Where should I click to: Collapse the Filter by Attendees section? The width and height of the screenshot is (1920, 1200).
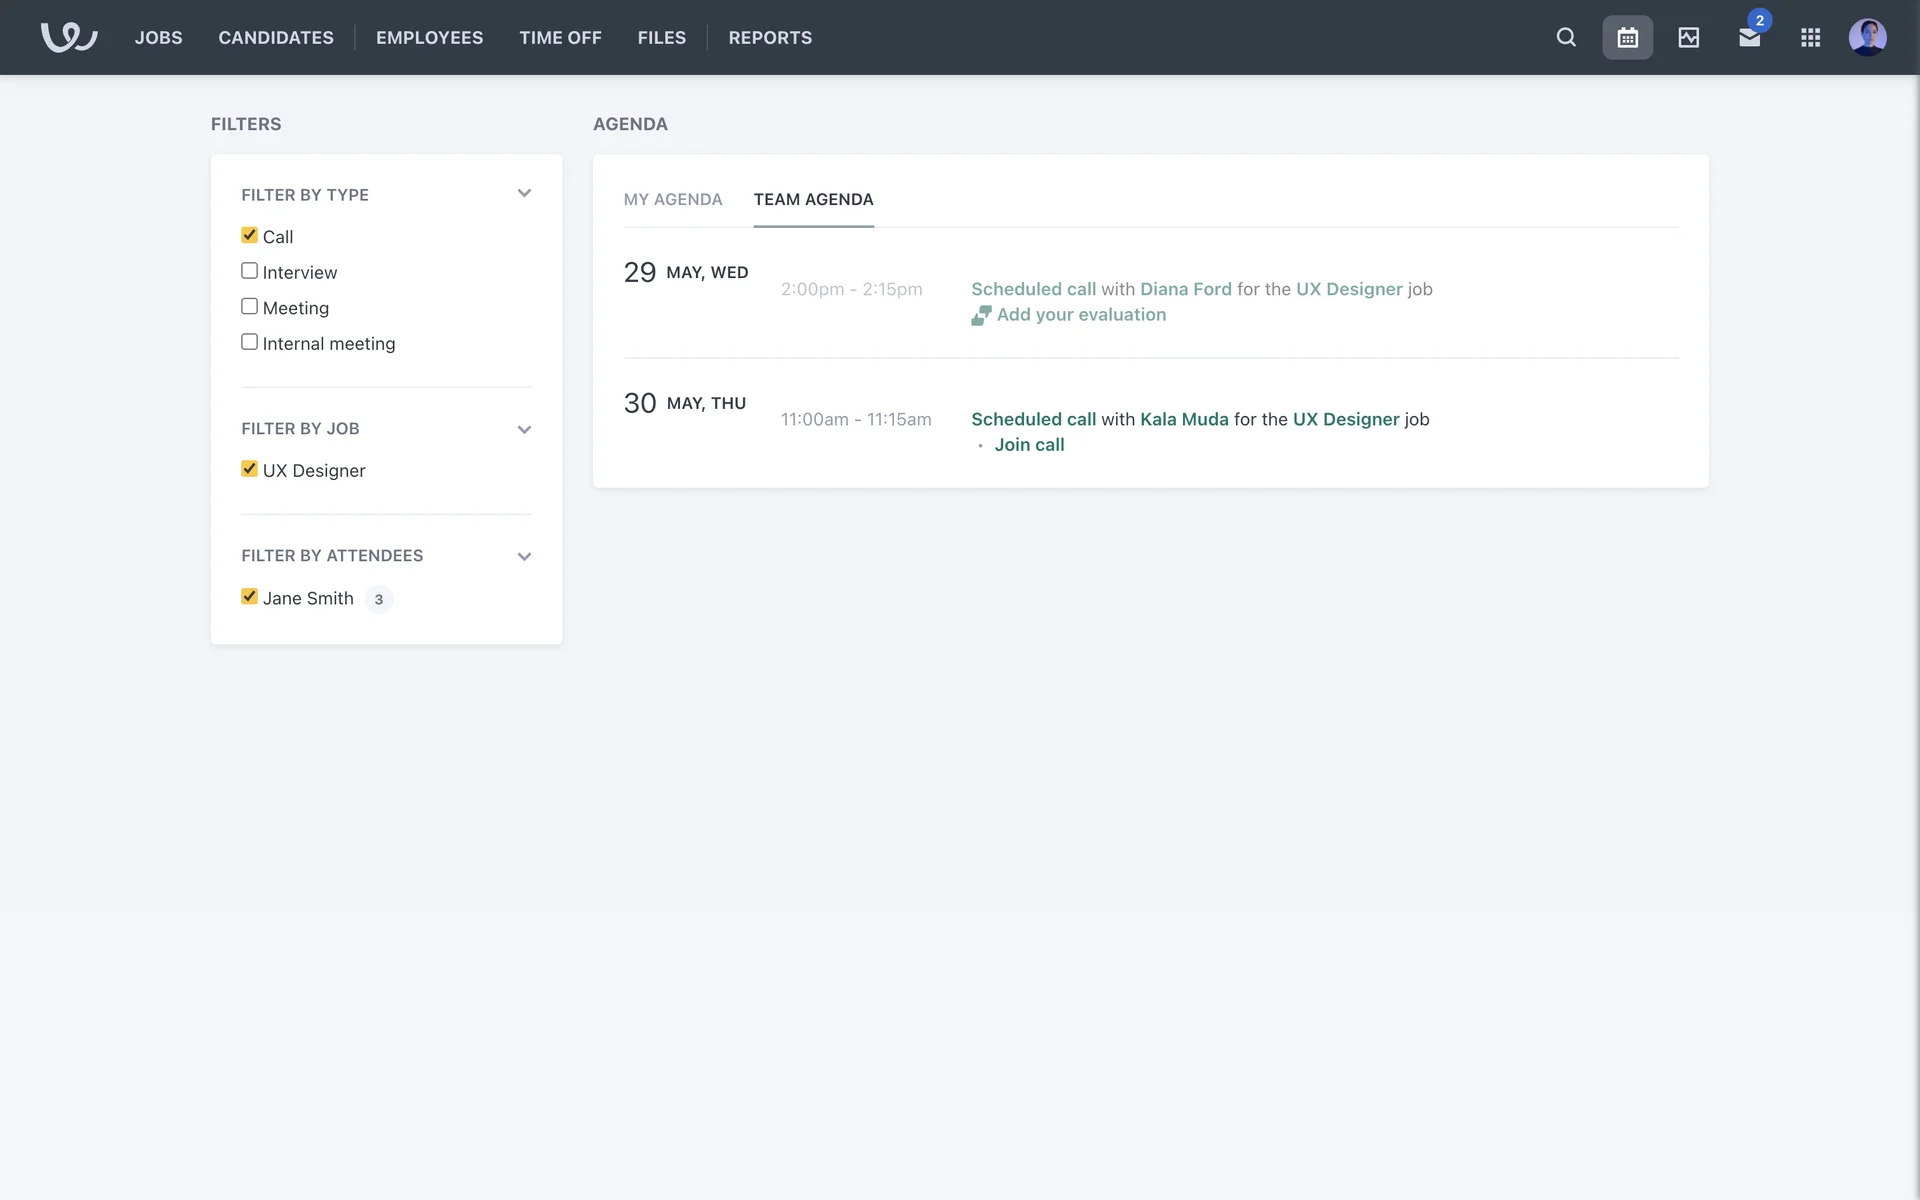(524, 556)
